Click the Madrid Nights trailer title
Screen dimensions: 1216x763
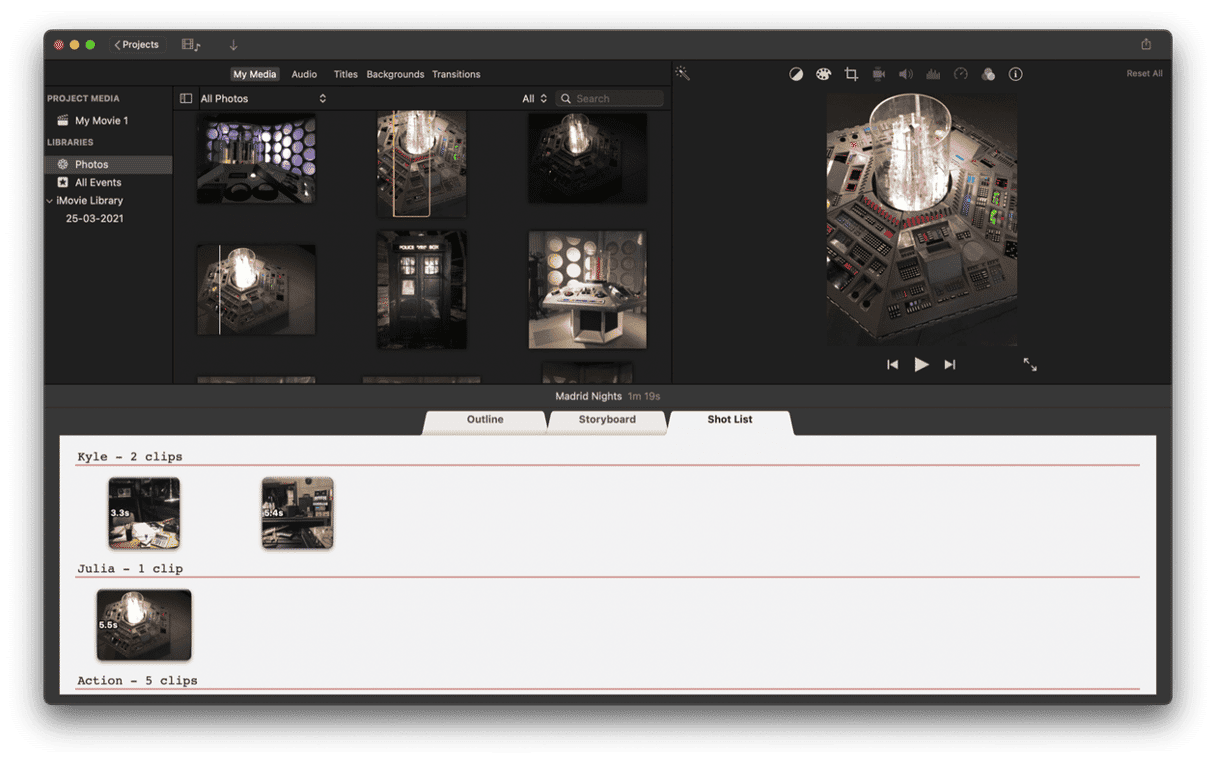coord(588,397)
